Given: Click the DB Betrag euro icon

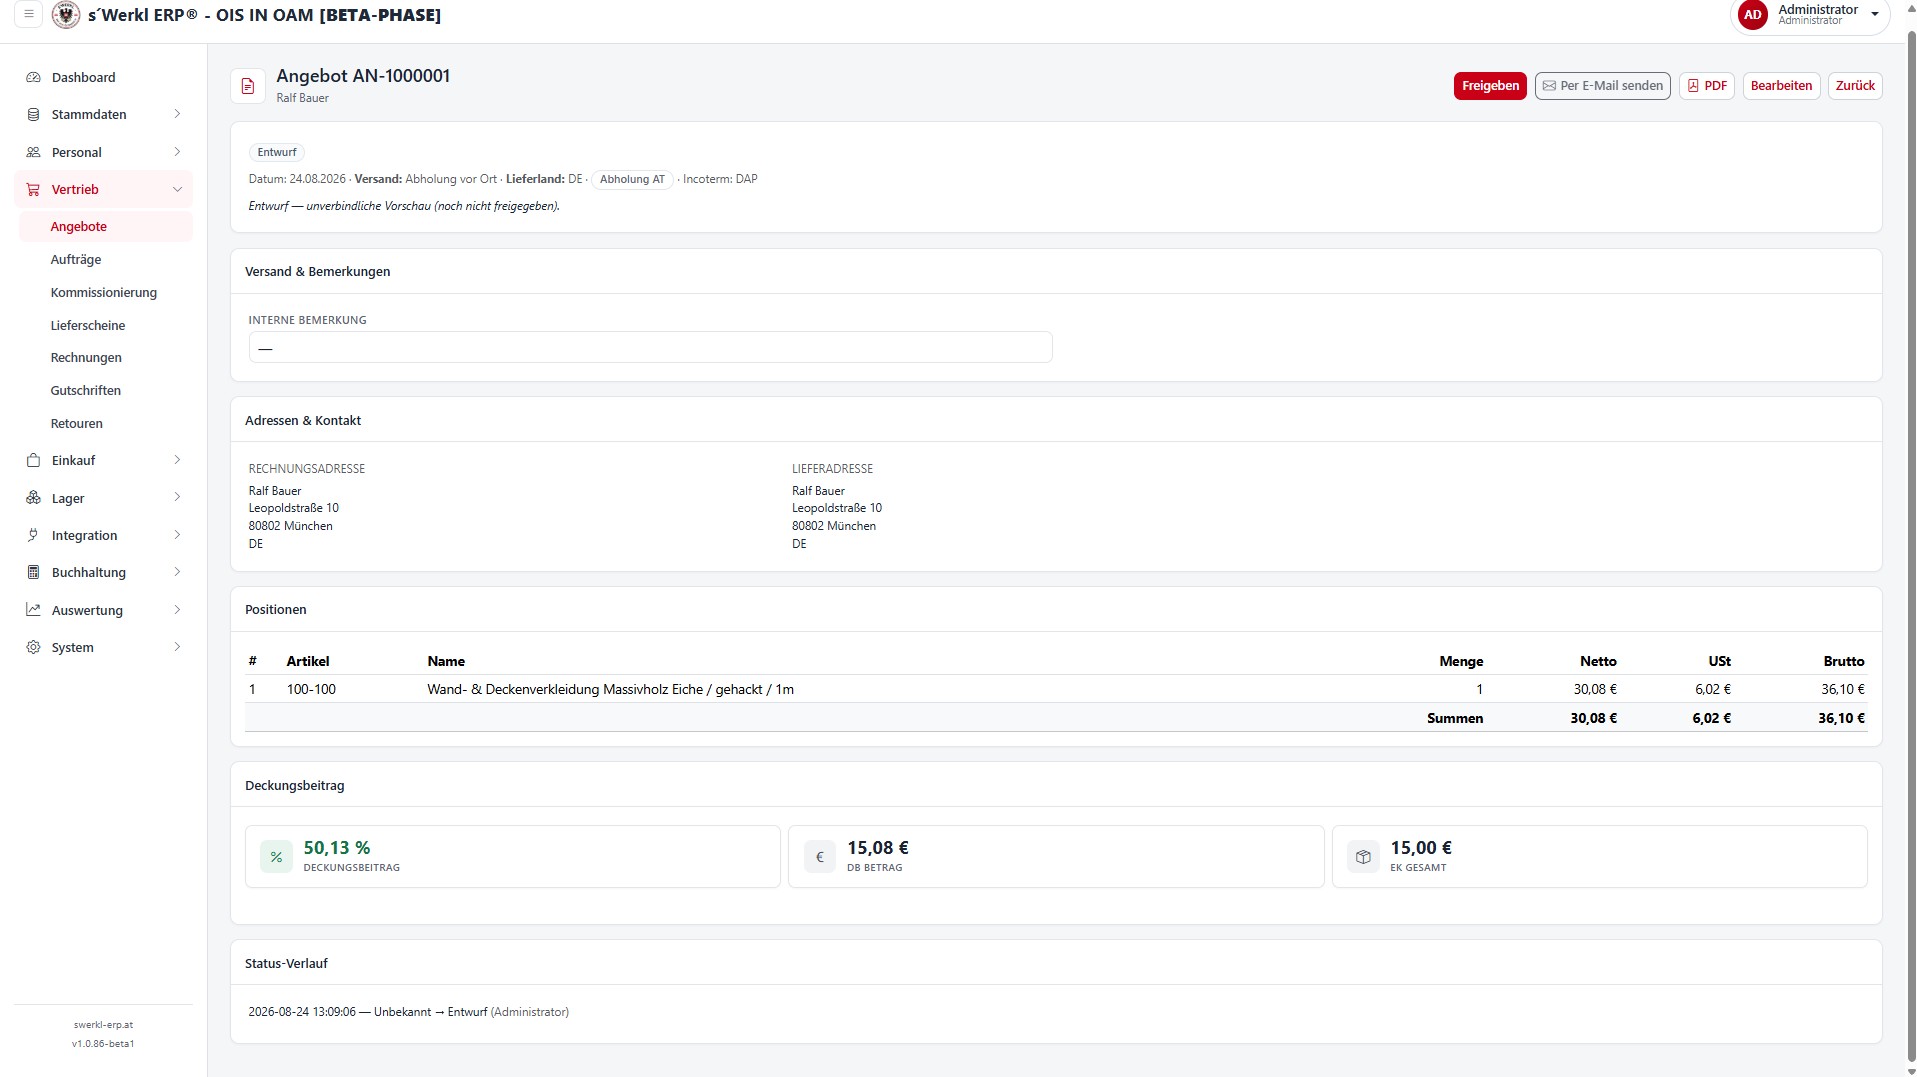Looking at the screenshot, I should pos(820,857).
